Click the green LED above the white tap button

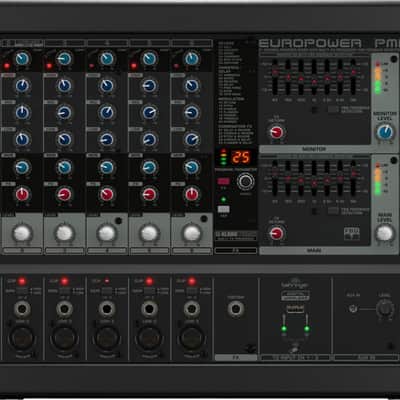pyautogui.click(x=223, y=200)
